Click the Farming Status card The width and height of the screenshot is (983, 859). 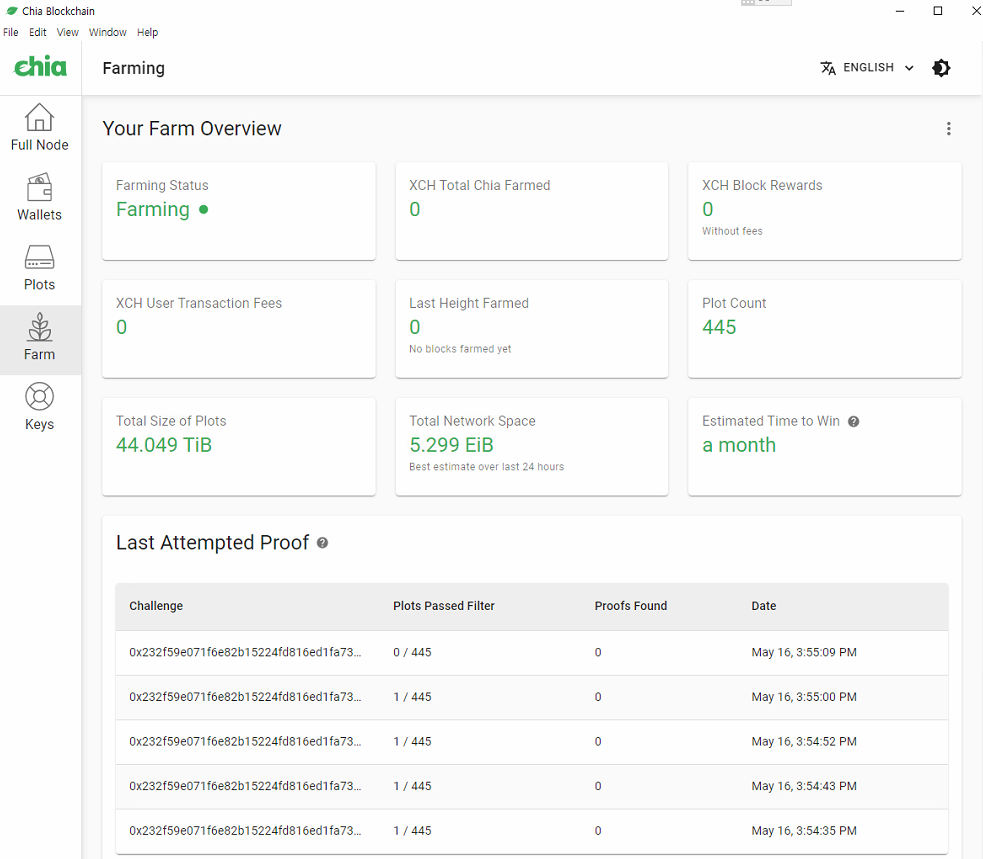click(x=239, y=211)
